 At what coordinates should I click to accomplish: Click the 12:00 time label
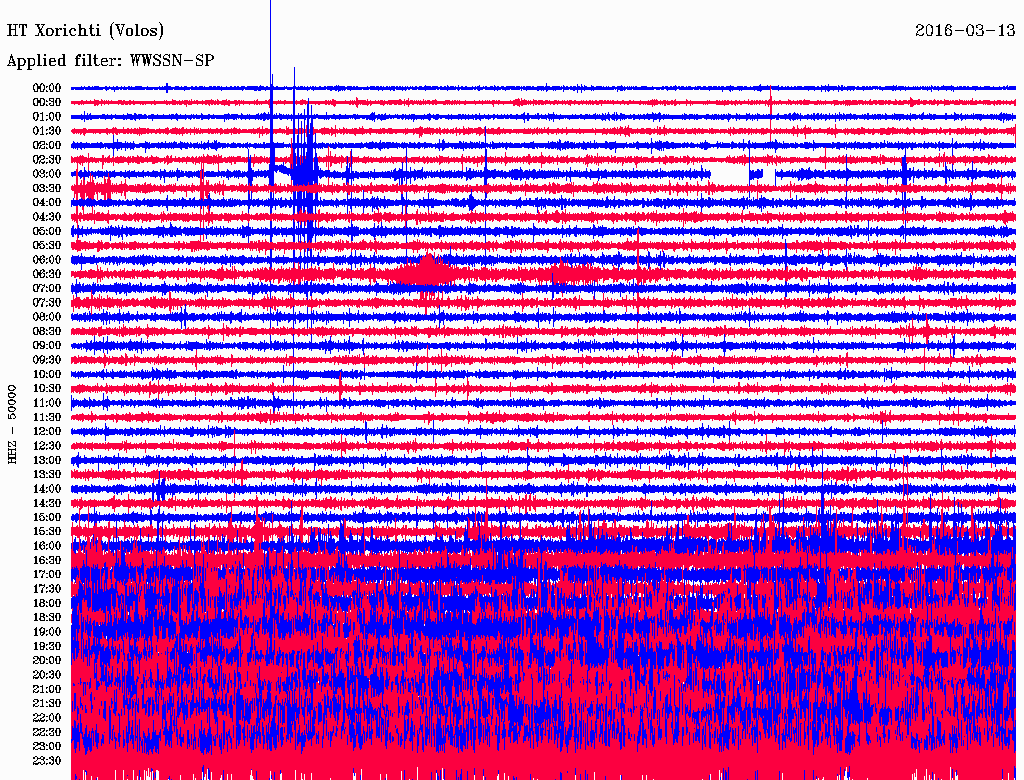(47, 431)
